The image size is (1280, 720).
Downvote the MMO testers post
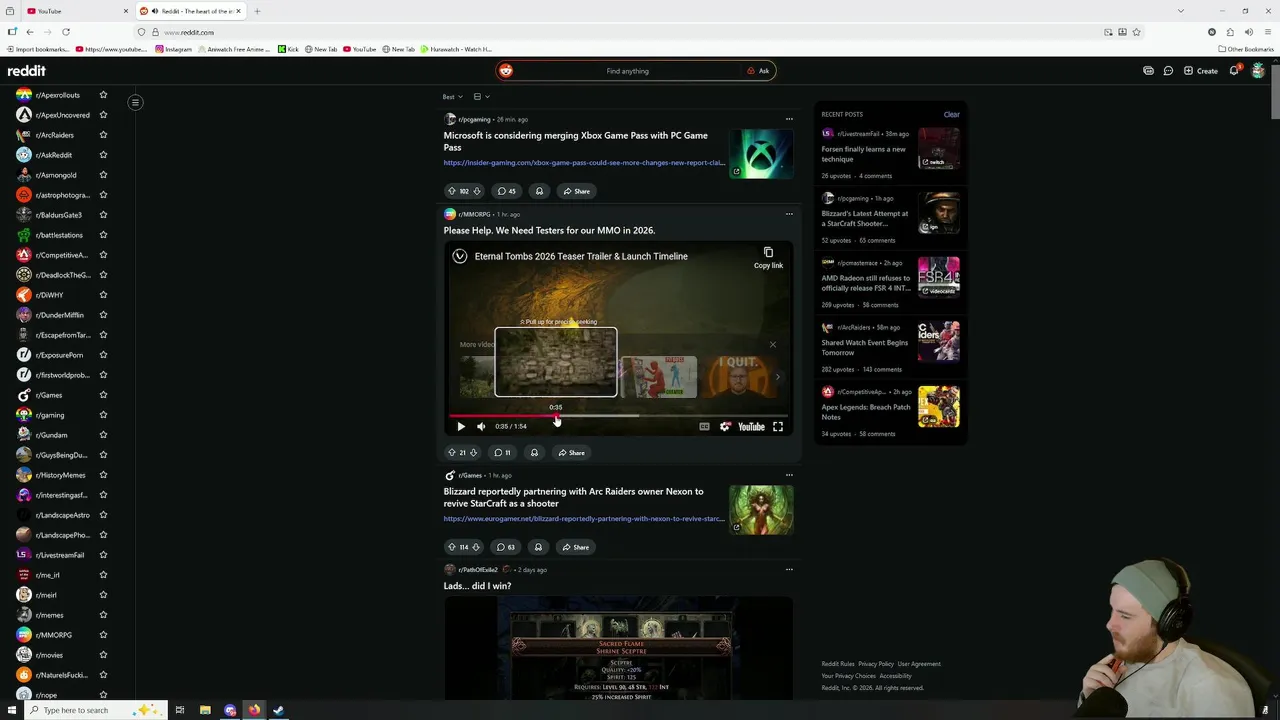[473, 453]
